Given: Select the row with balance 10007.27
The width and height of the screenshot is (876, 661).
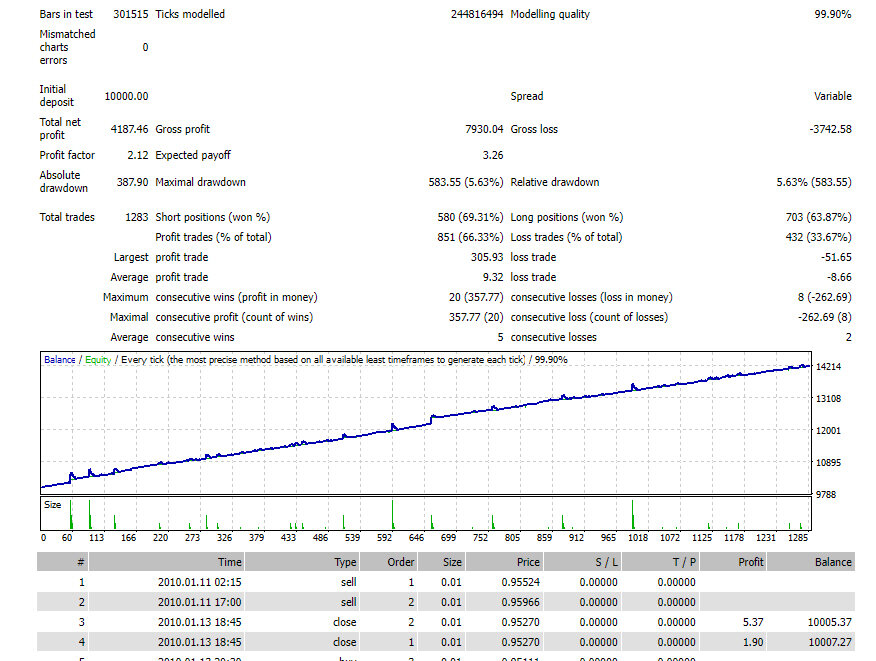Looking at the screenshot, I should [x=446, y=642].
